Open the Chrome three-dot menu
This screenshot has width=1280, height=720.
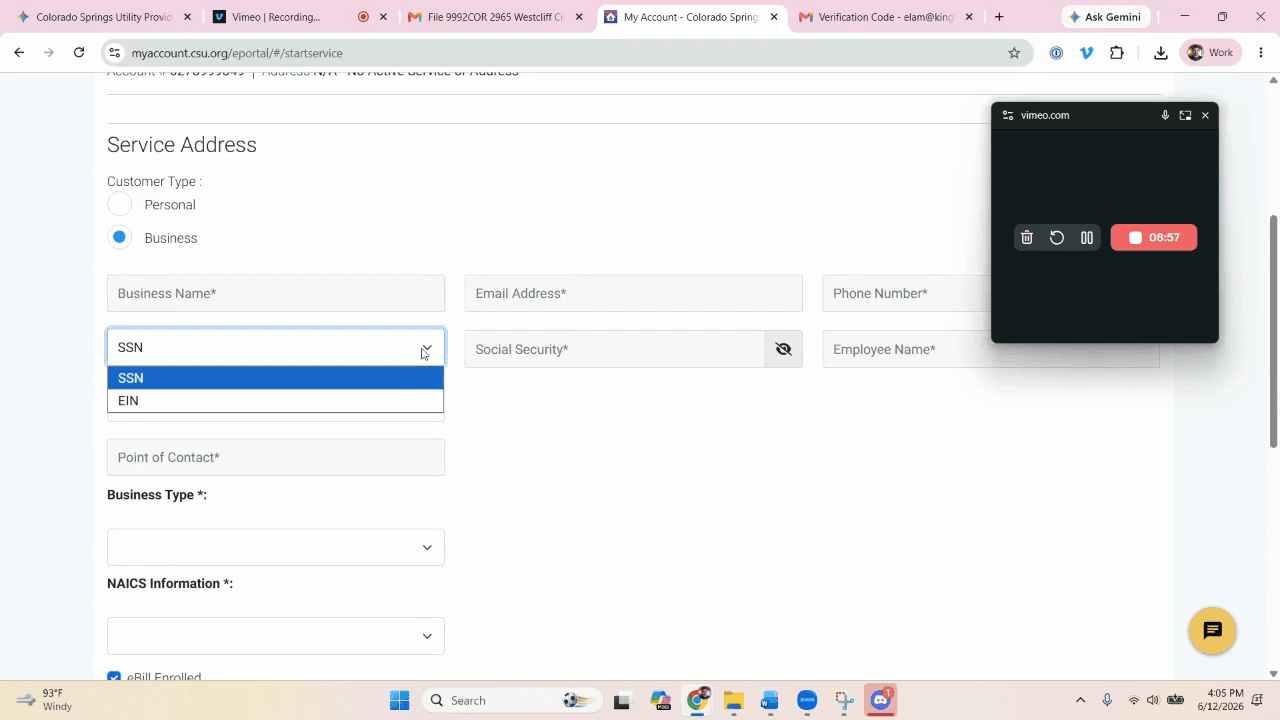(1261, 53)
